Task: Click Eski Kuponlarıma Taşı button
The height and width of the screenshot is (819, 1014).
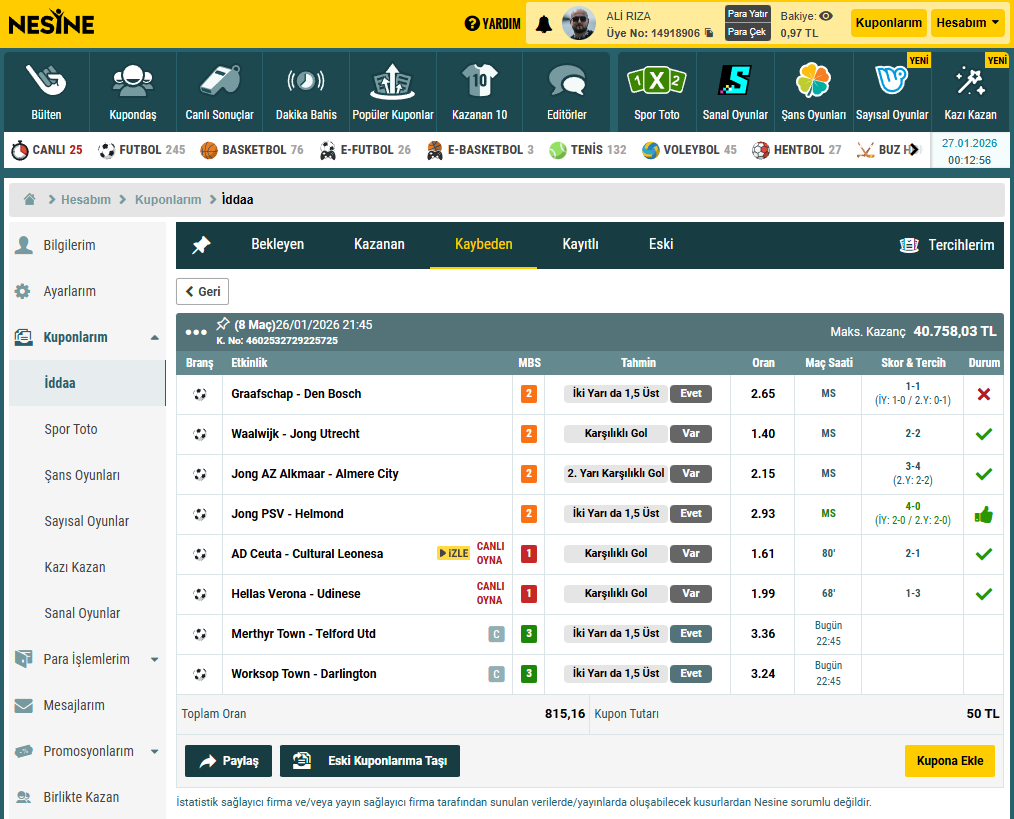Action: [x=370, y=761]
